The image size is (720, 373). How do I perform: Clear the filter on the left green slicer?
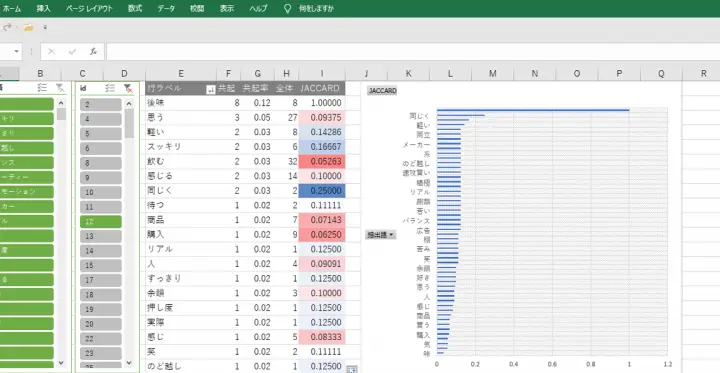pos(60,88)
